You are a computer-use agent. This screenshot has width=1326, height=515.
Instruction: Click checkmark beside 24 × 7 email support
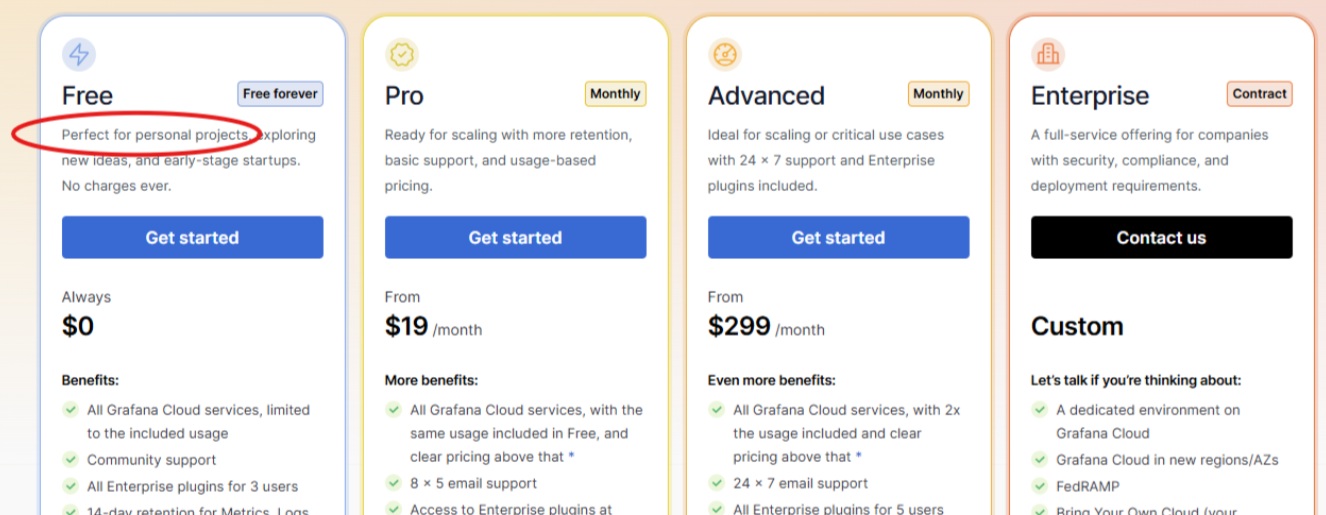coord(717,483)
